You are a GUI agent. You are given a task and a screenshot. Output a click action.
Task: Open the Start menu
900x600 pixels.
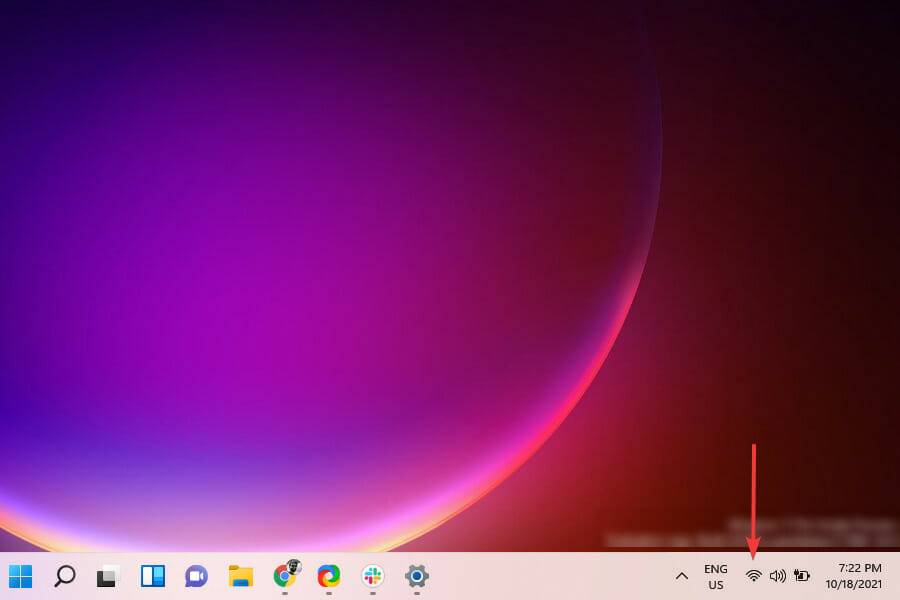[x=20, y=577]
